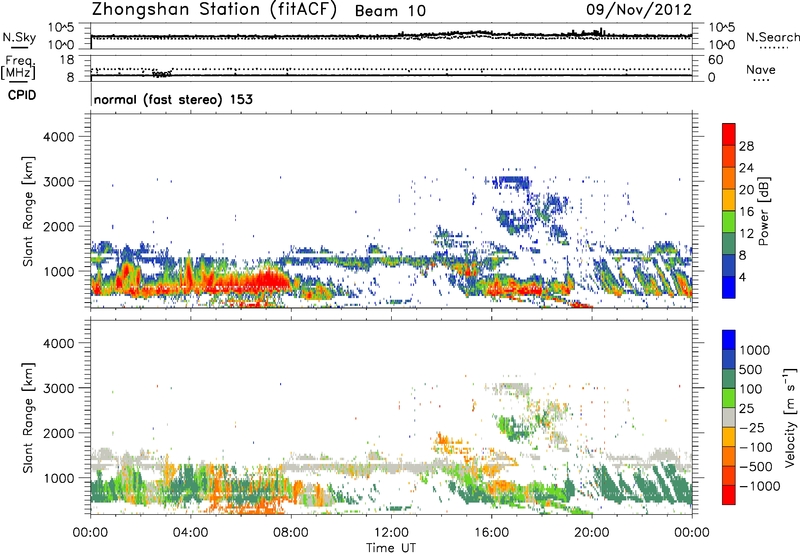This screenshot has width=800, height=554.
Task: Pick the yellow-orange 16–20 dB power swatch
Action: 729,200
